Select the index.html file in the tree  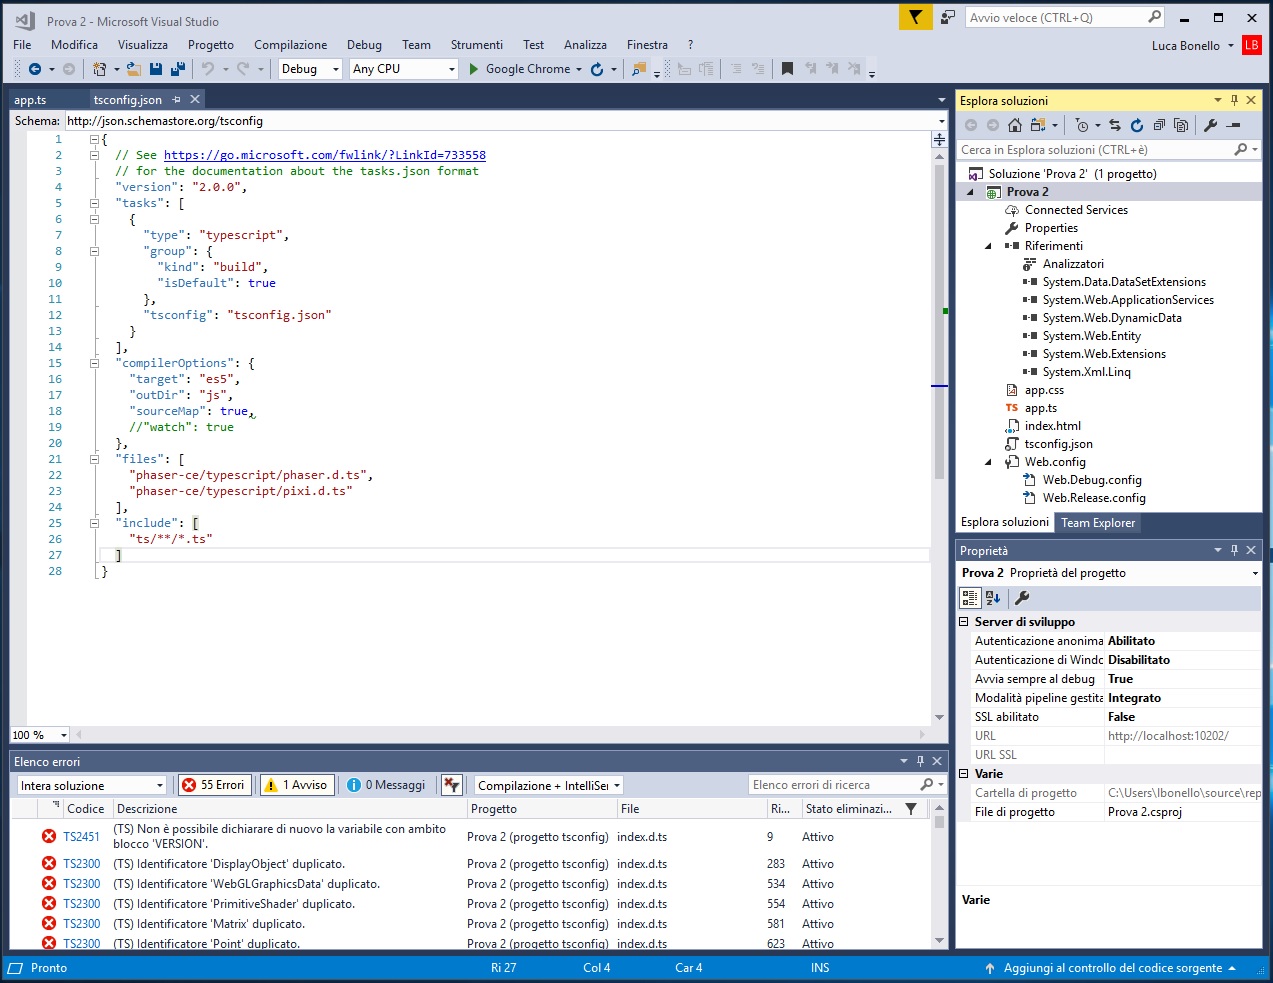pos(1052,426)
